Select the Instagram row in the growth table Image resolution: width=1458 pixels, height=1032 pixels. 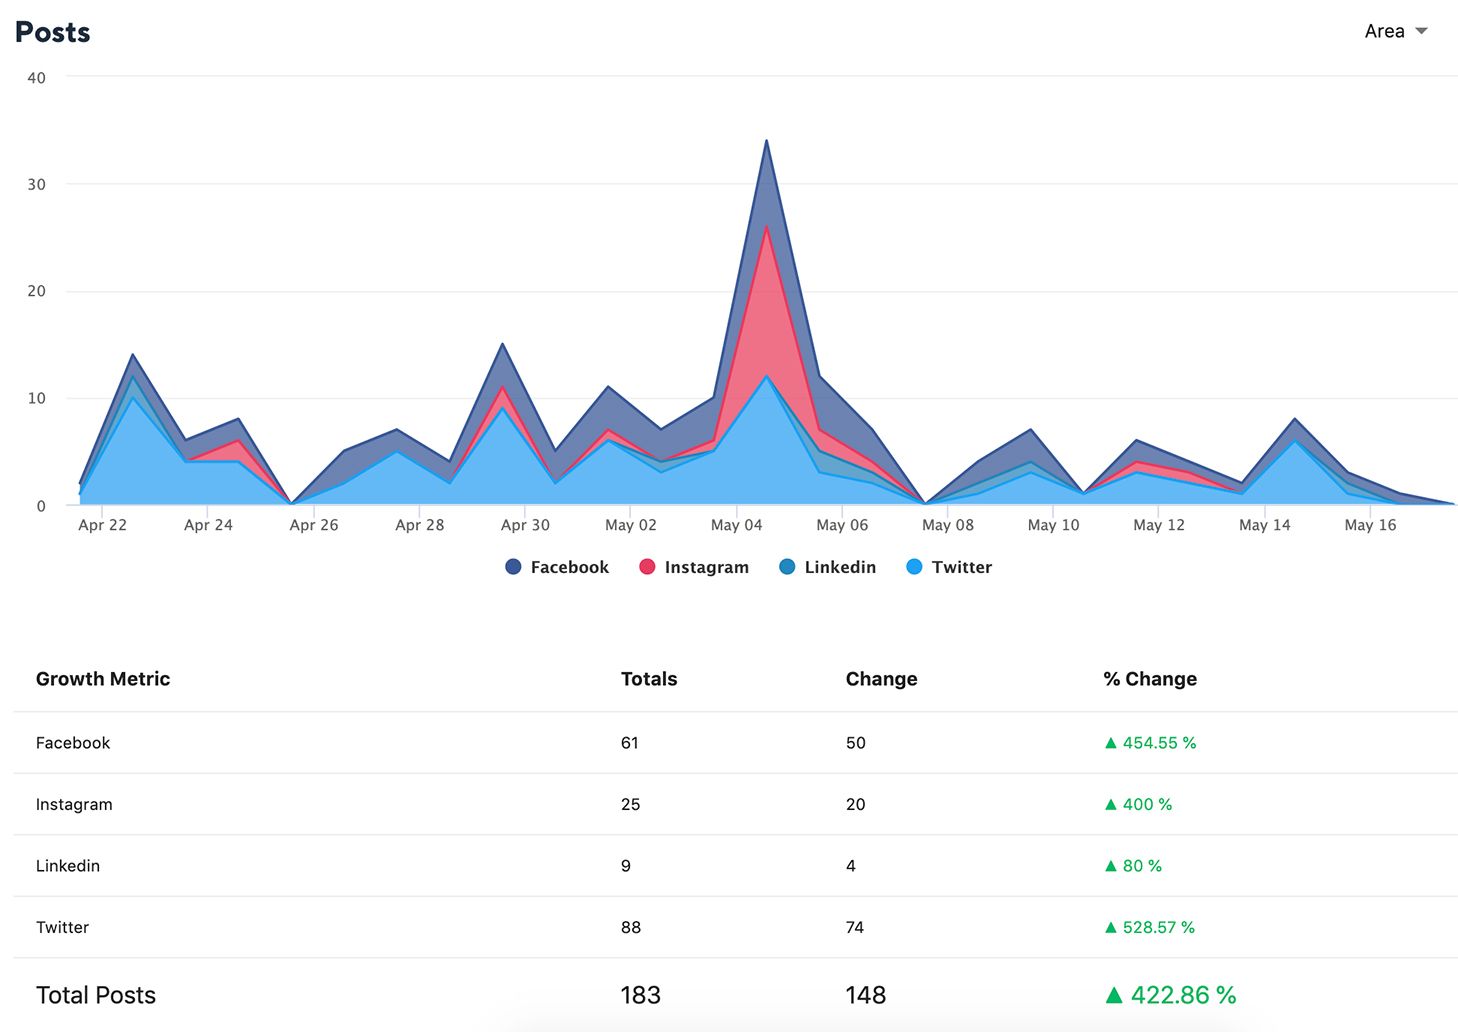pyautogui.click(x=74, y=804)
